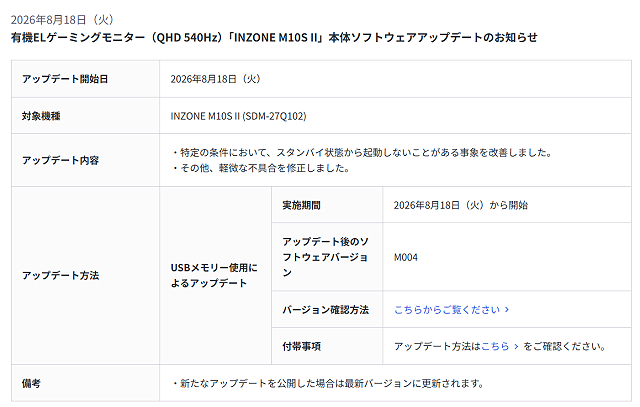Click the 対象機種 header cell
The image size is (640, 407).
(x=85, y=116)
